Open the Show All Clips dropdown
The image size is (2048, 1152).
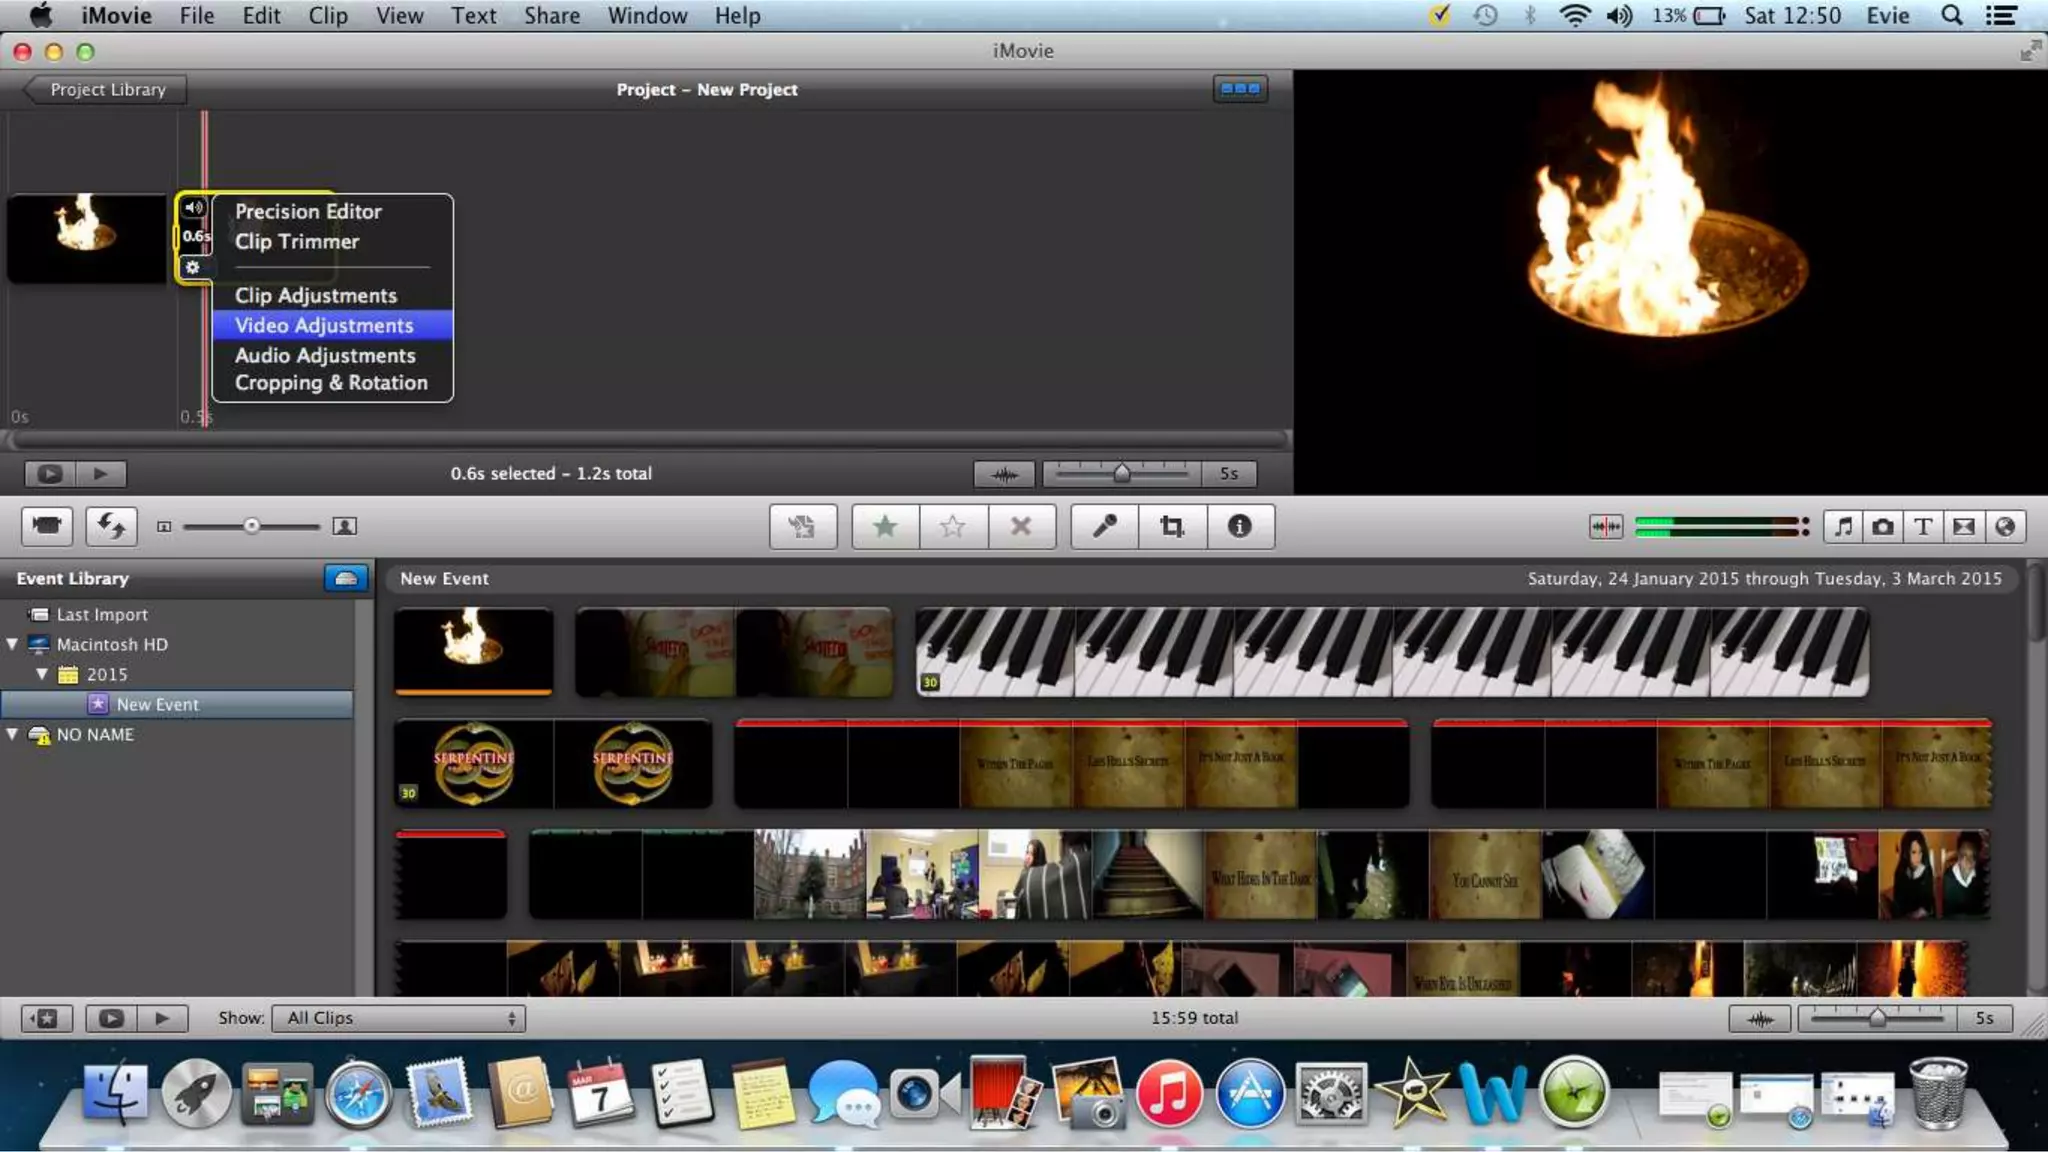pos(399,1018)
